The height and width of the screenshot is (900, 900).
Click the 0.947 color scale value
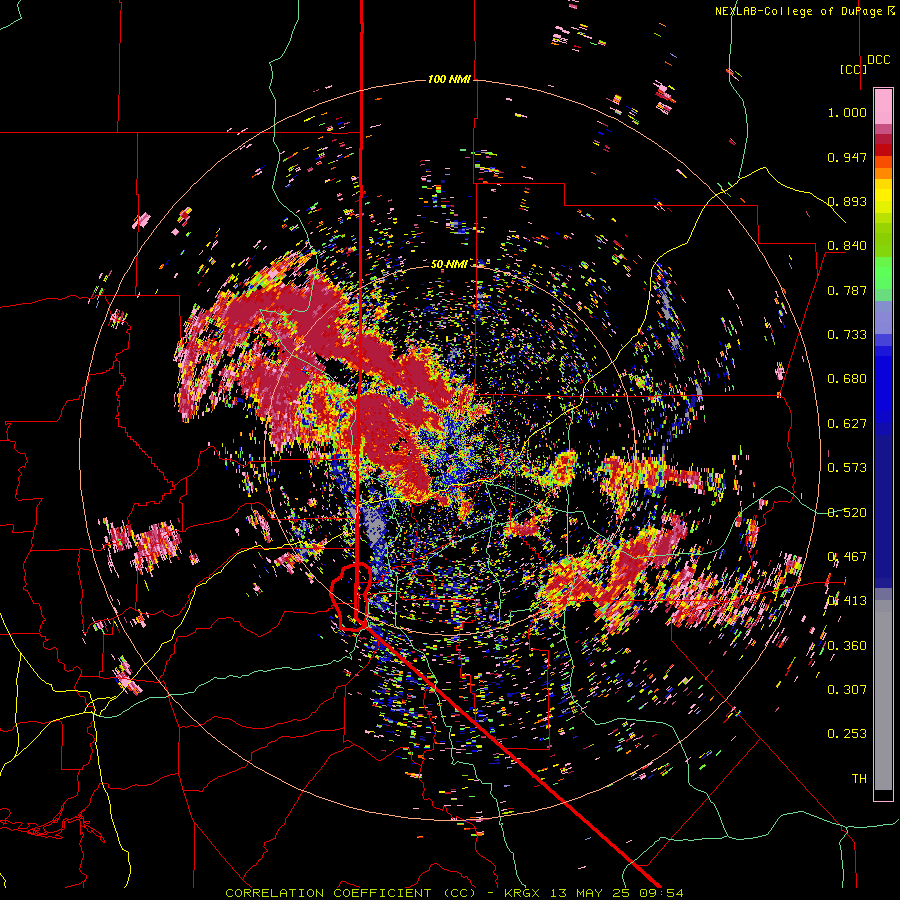pyautogui.click(x=847, y=157)
